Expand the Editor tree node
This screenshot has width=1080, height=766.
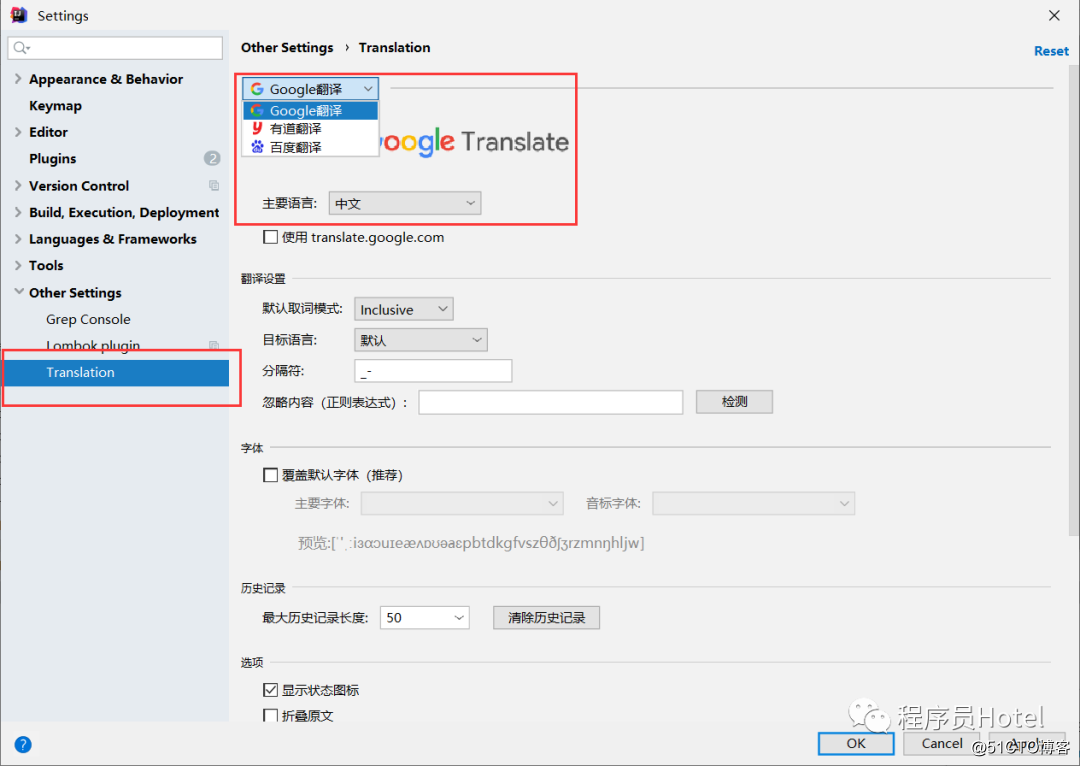pos(18,132)
